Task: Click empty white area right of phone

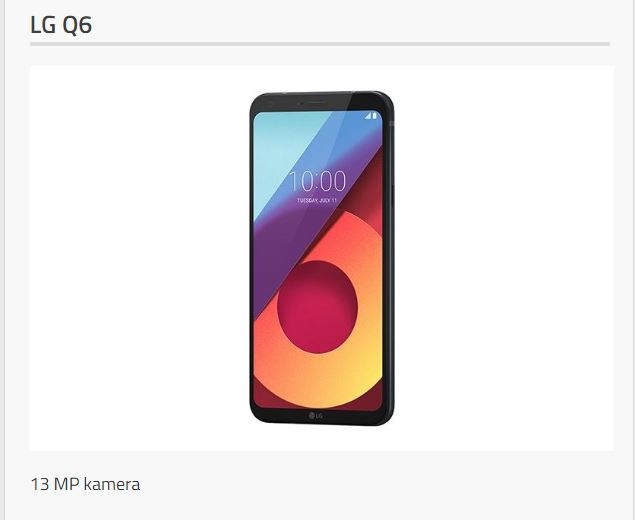Action: pyautogui.click(x=504, y=258)
